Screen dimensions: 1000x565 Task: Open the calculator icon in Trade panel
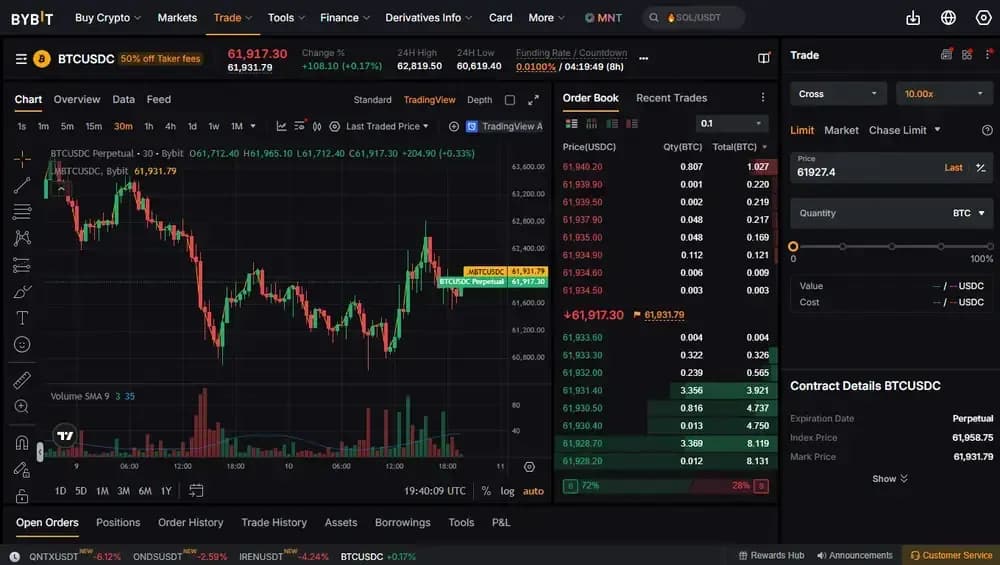(946, 55)
